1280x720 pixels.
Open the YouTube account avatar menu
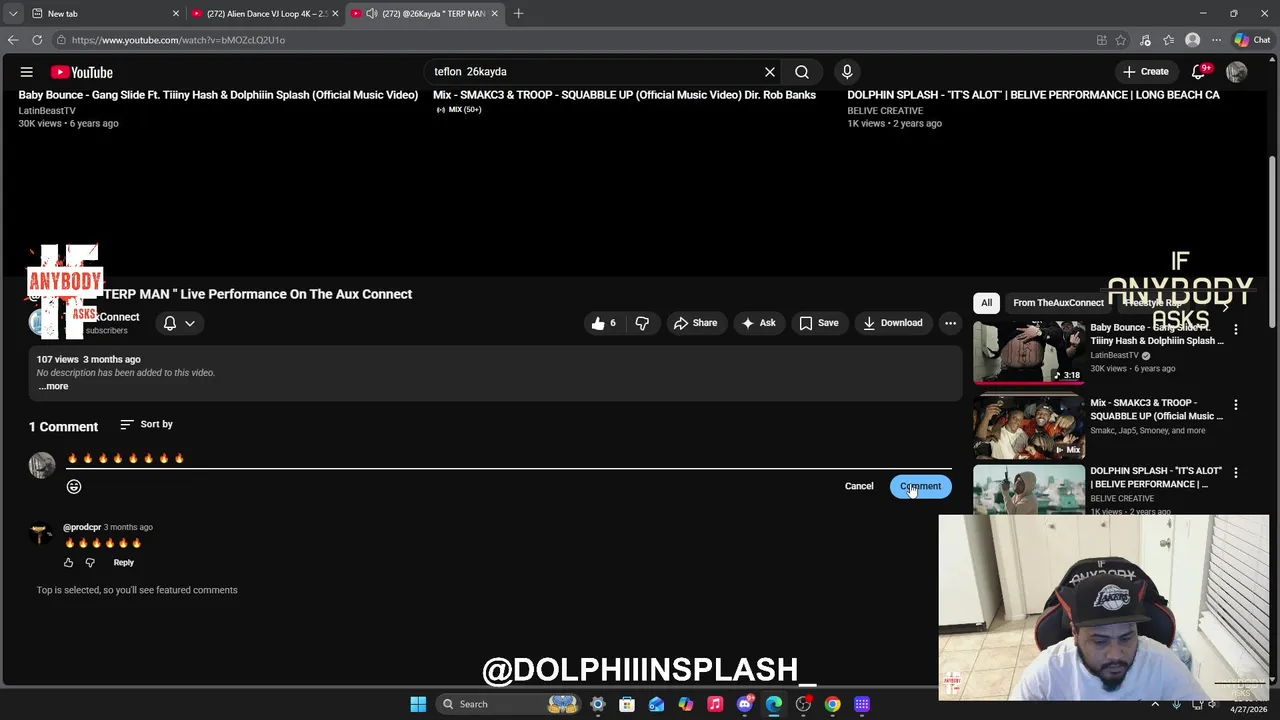click(x=1237, y=72)
